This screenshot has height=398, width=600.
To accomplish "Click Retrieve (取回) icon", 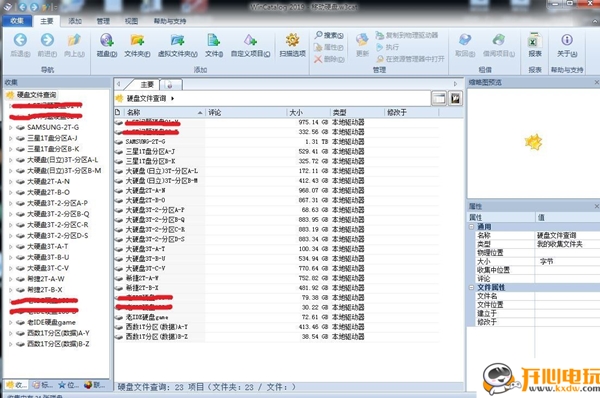I will pos(465,40).
